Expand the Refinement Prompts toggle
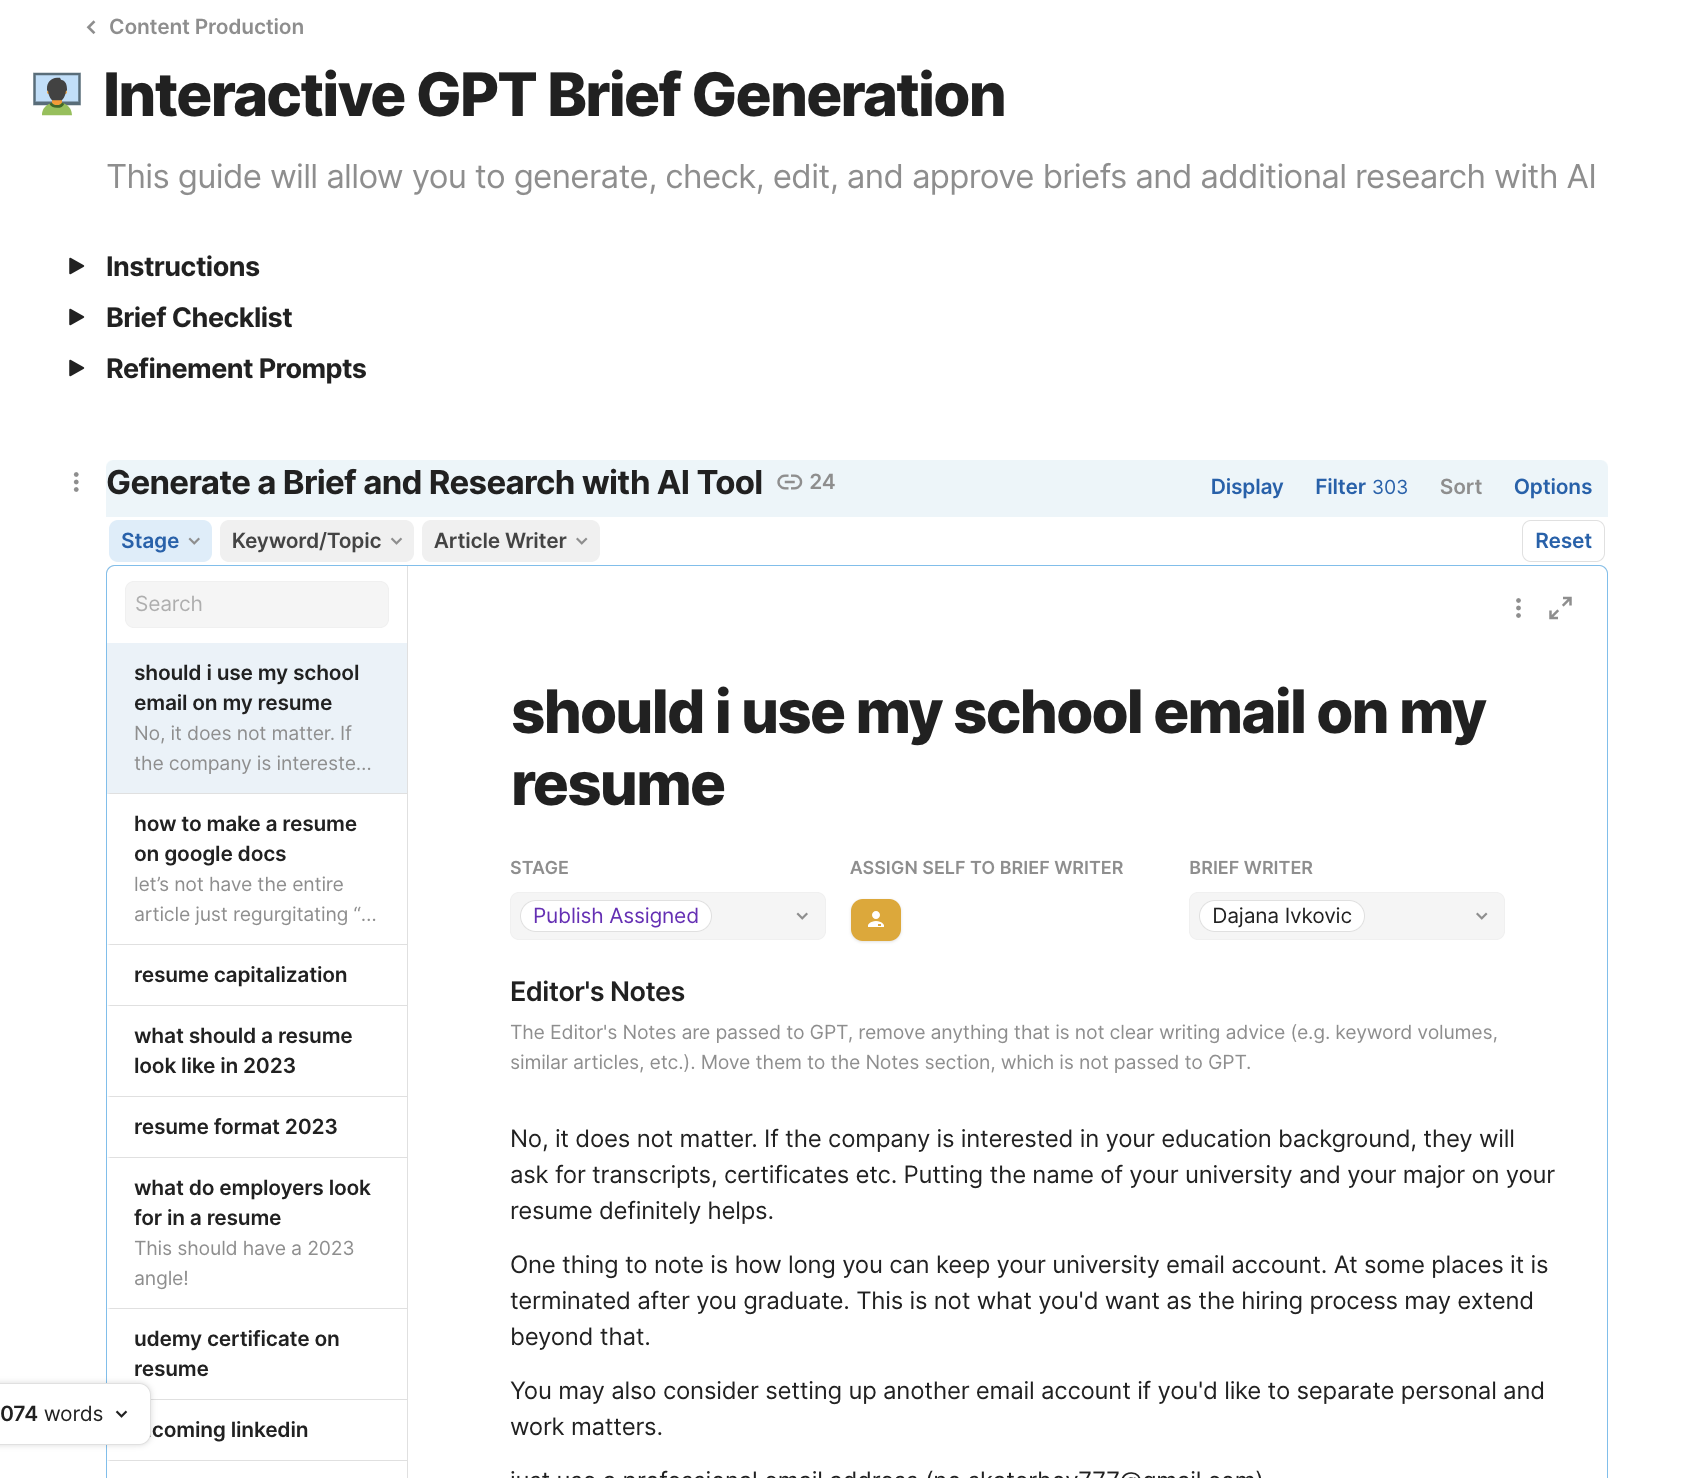Image resolution: width=1686 pixels, height=1478 pixels. 77,368
